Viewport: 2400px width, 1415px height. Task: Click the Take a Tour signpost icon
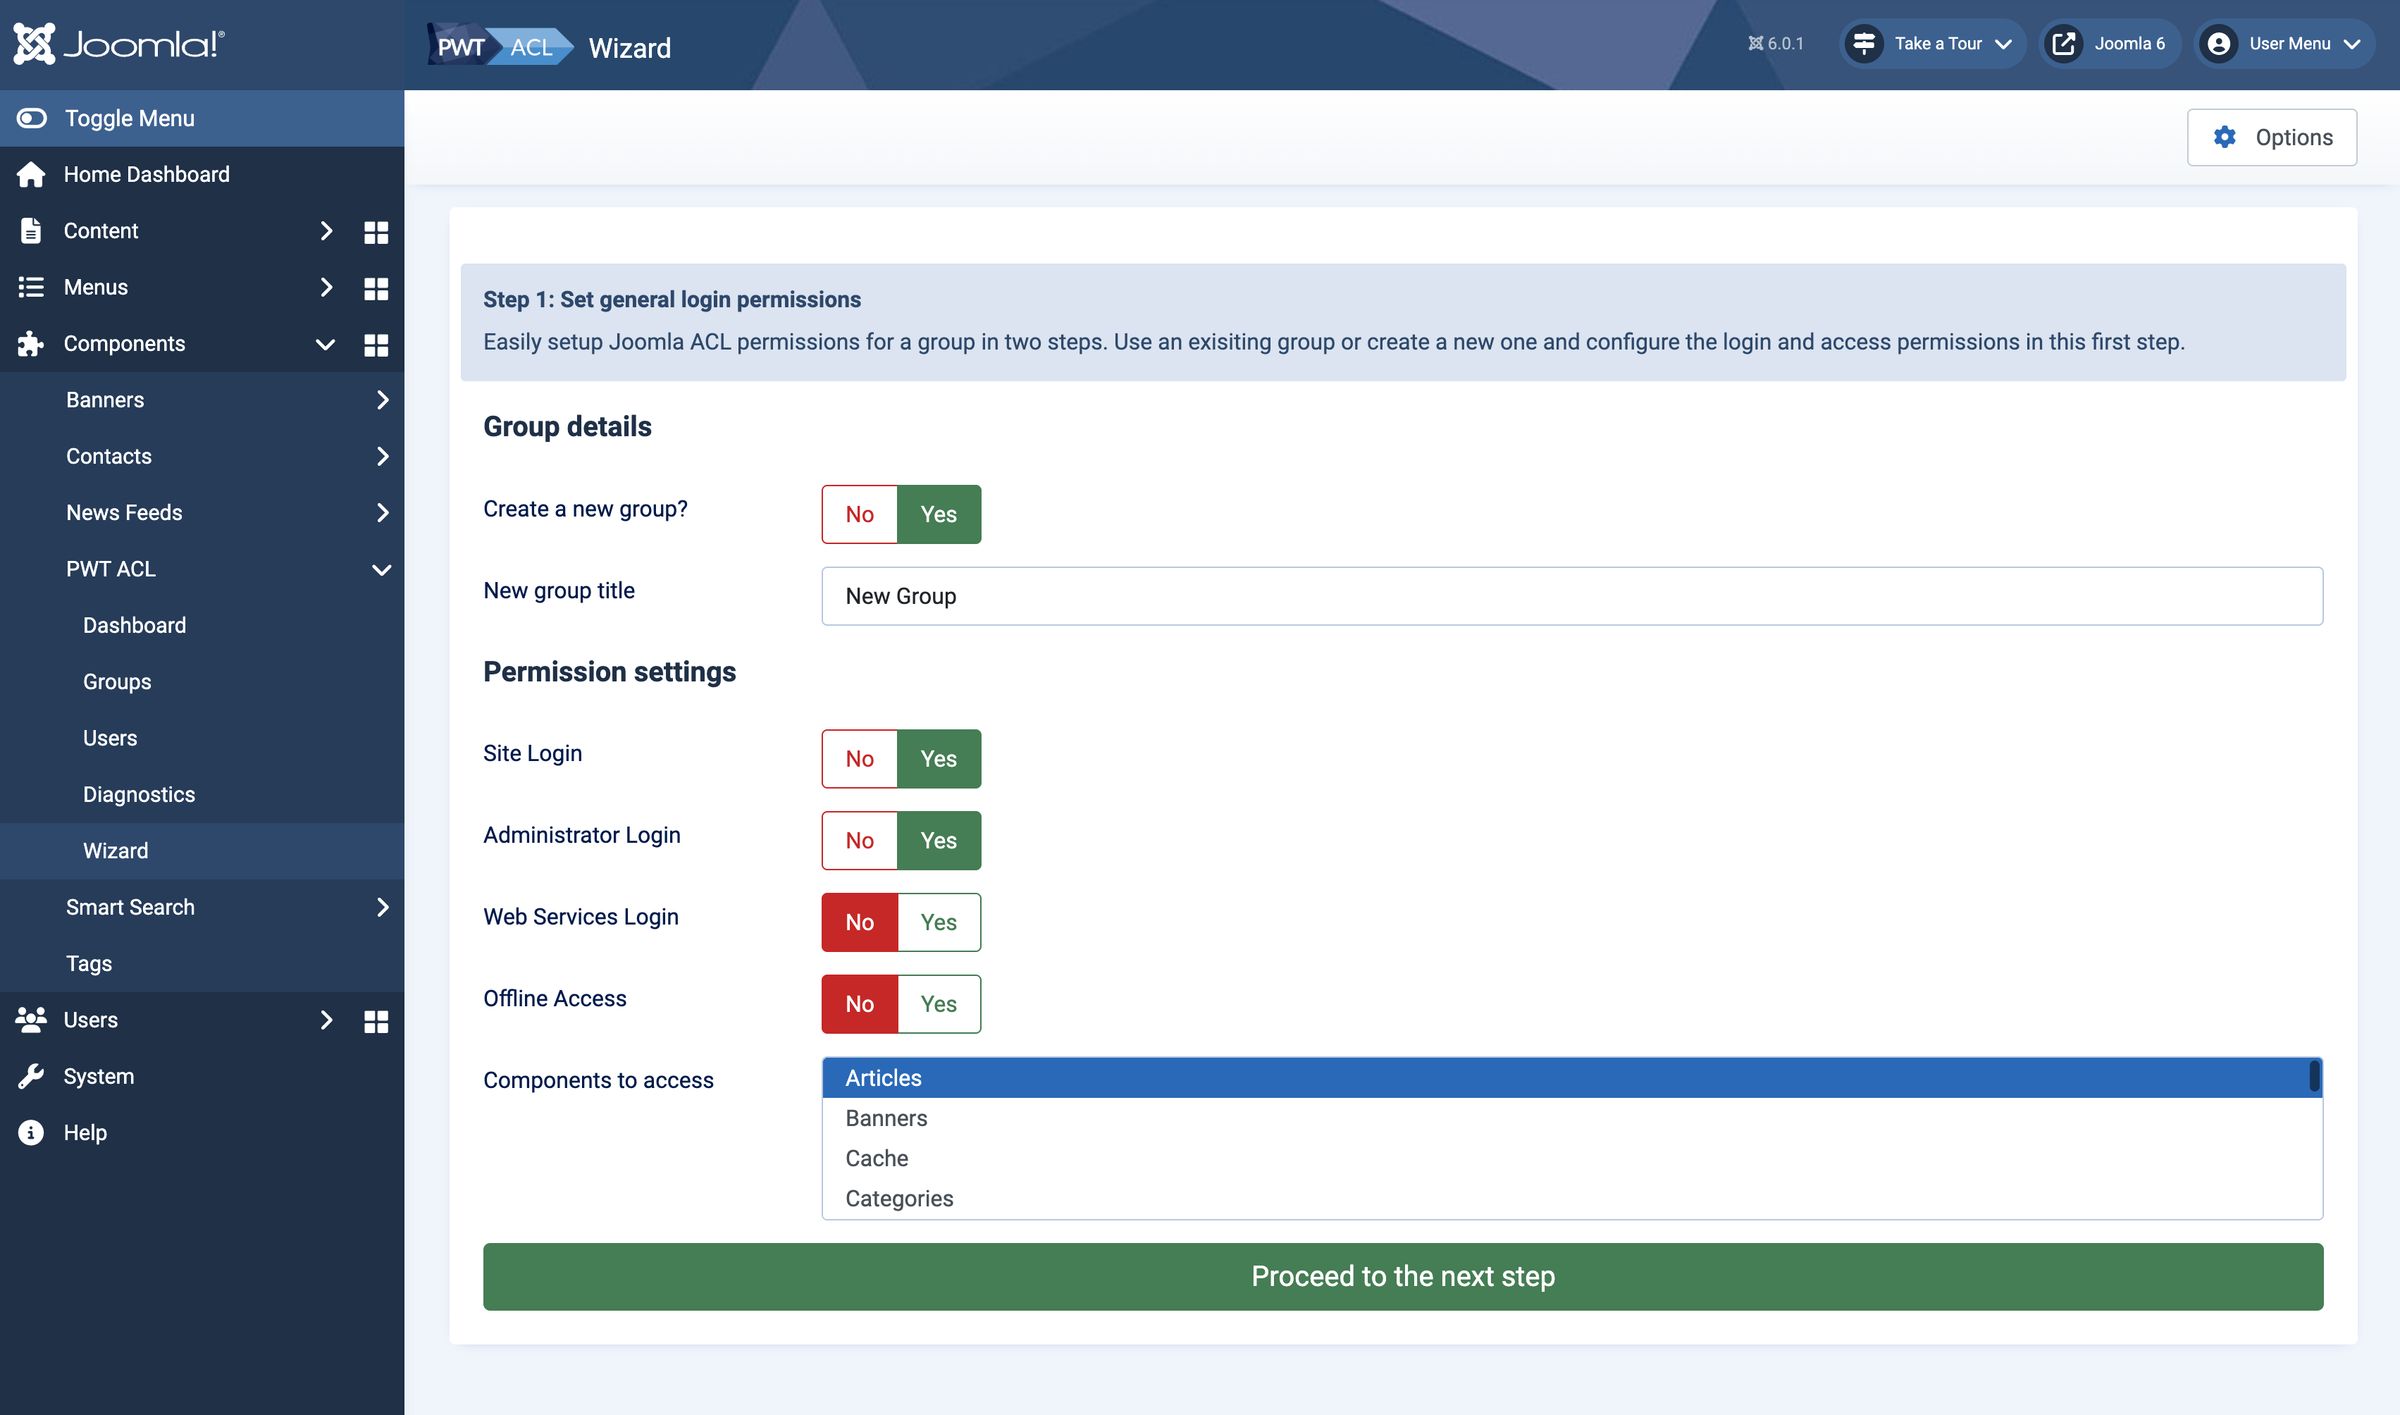[x=1864, y=43]
